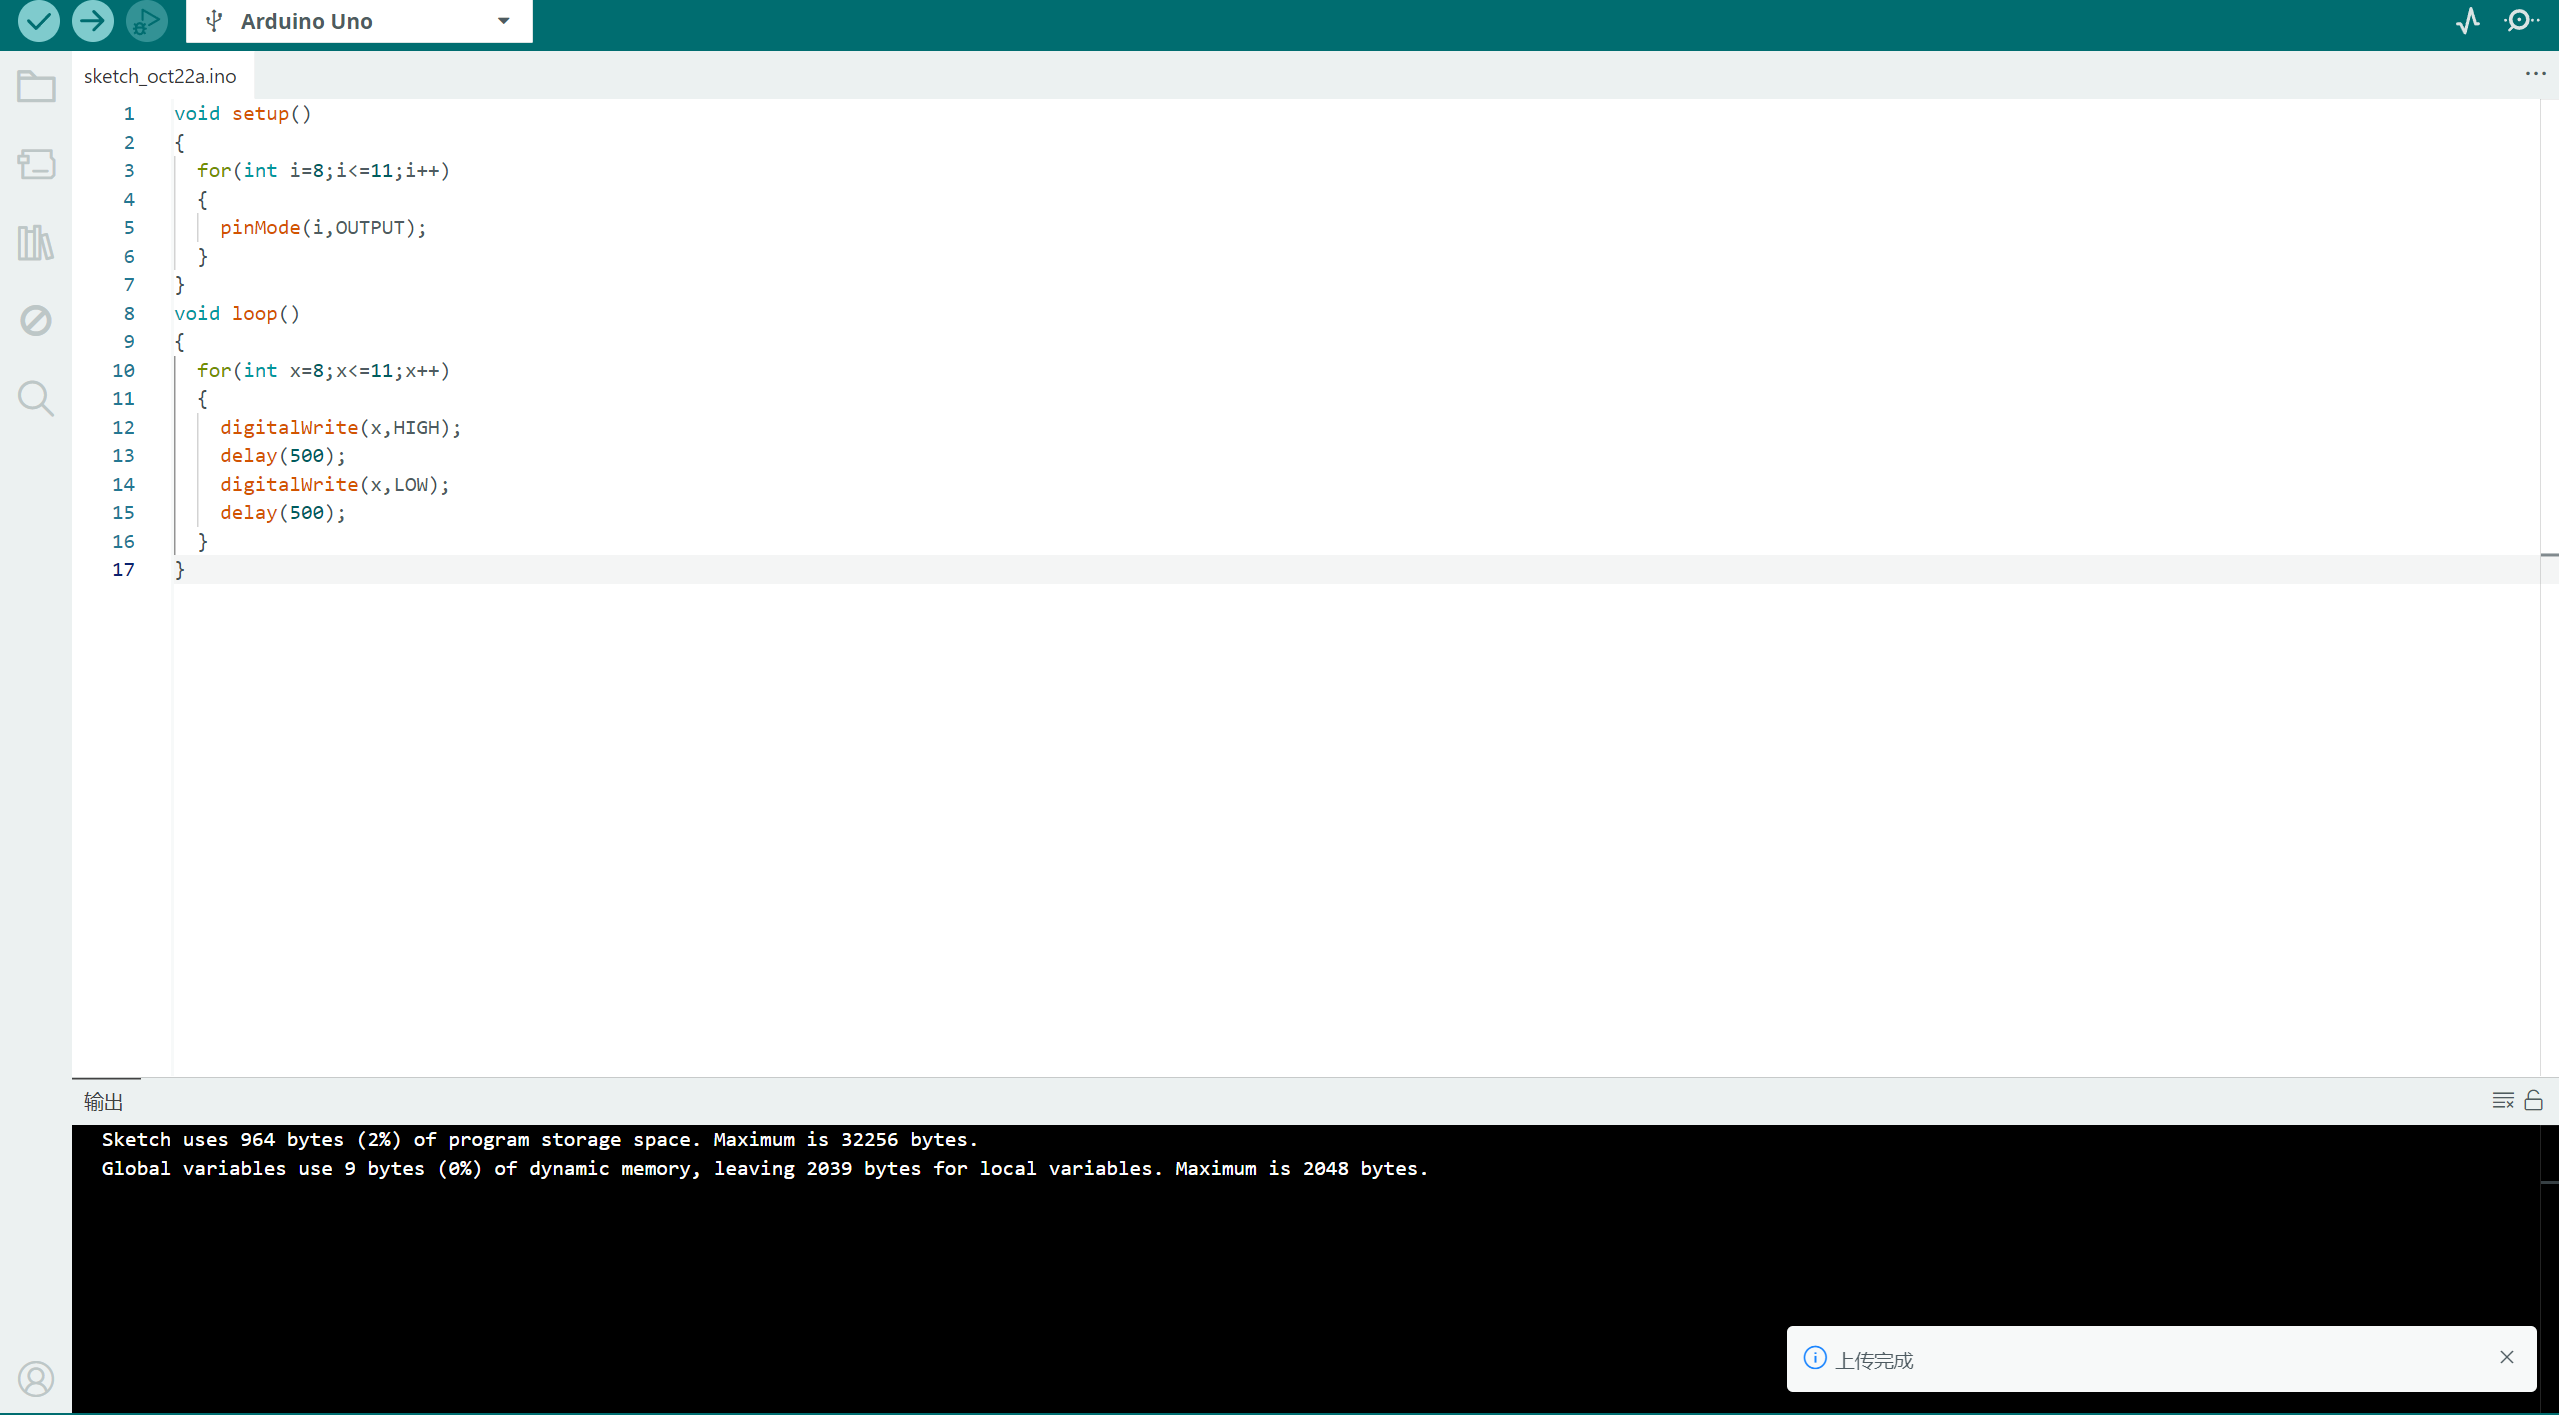This screenshot has height=1415, width=2559.
Task: Open the user account profile icon
Action: 36,1379
